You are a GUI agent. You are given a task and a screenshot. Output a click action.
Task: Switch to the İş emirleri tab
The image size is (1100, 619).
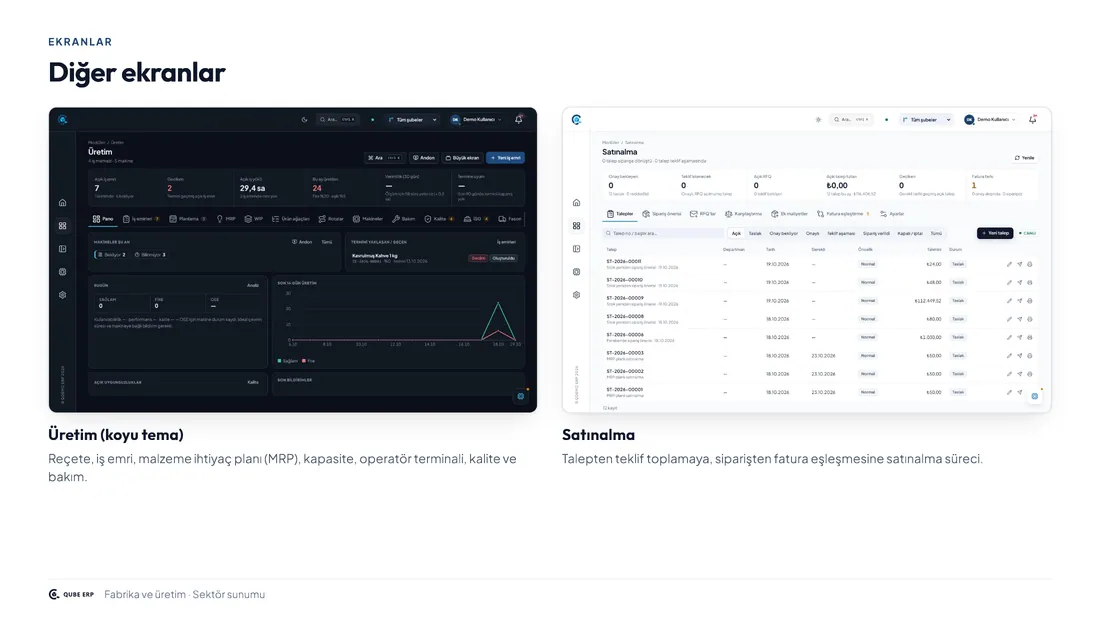coord(141,219)
